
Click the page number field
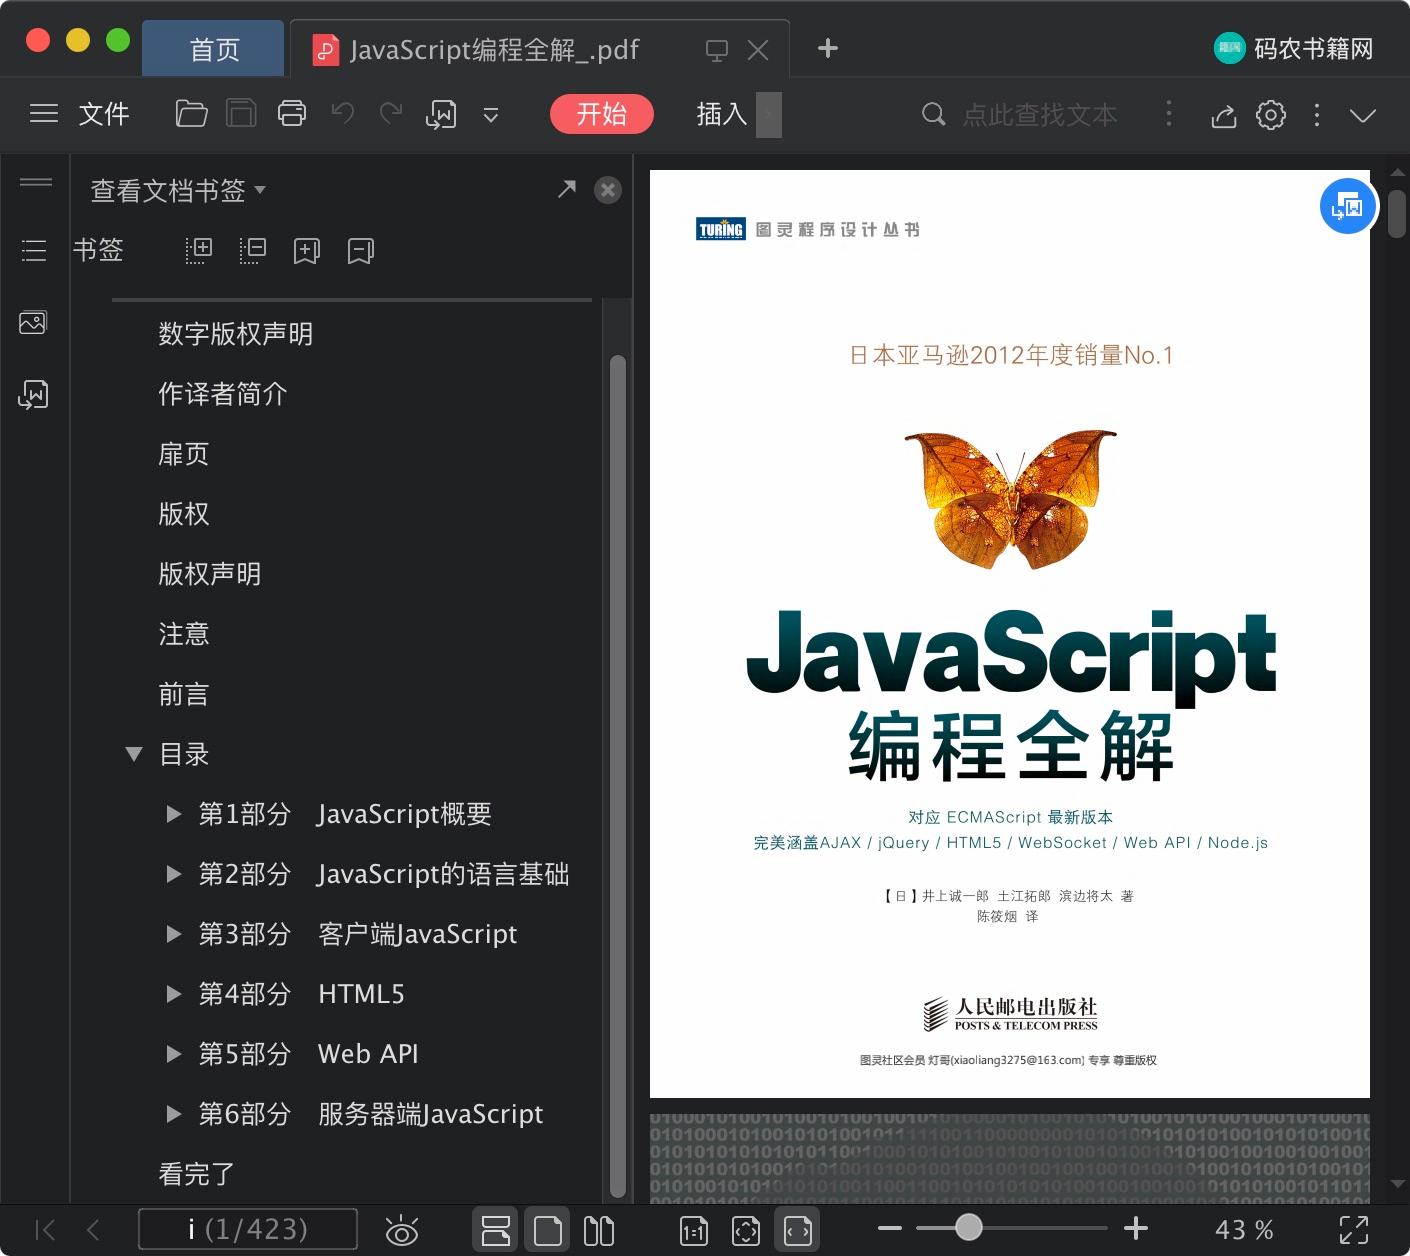(x=248, y=1229)
